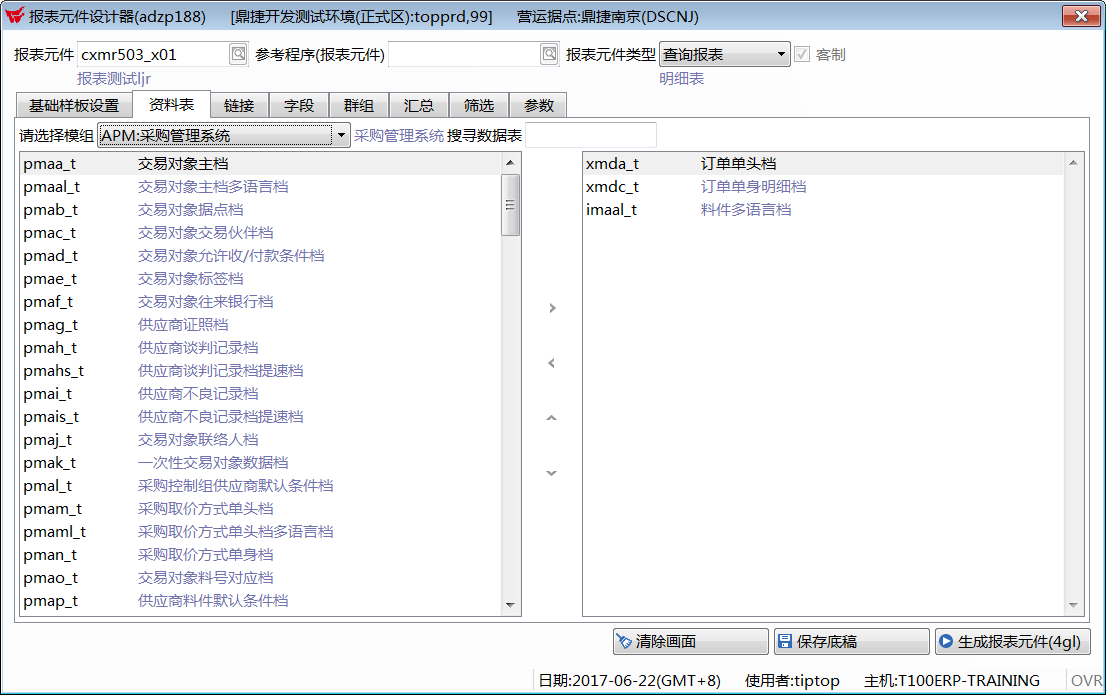Click 生成报表元件(4gl) button

point(1013,641)
